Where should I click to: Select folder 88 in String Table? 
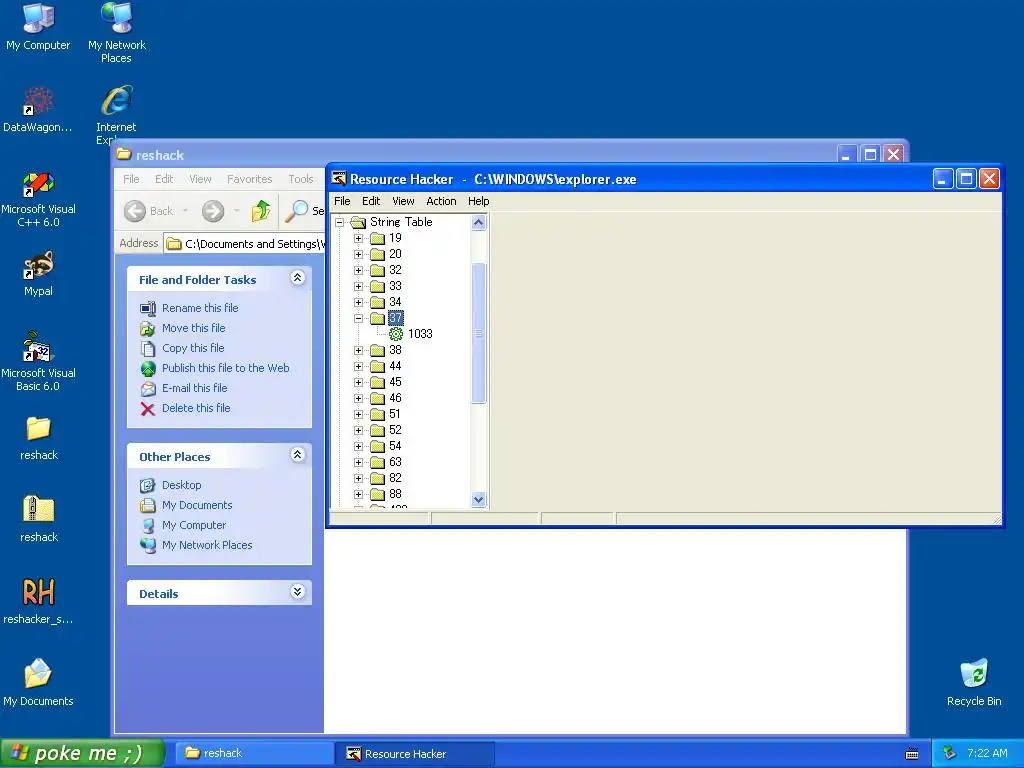coord(386,494)
